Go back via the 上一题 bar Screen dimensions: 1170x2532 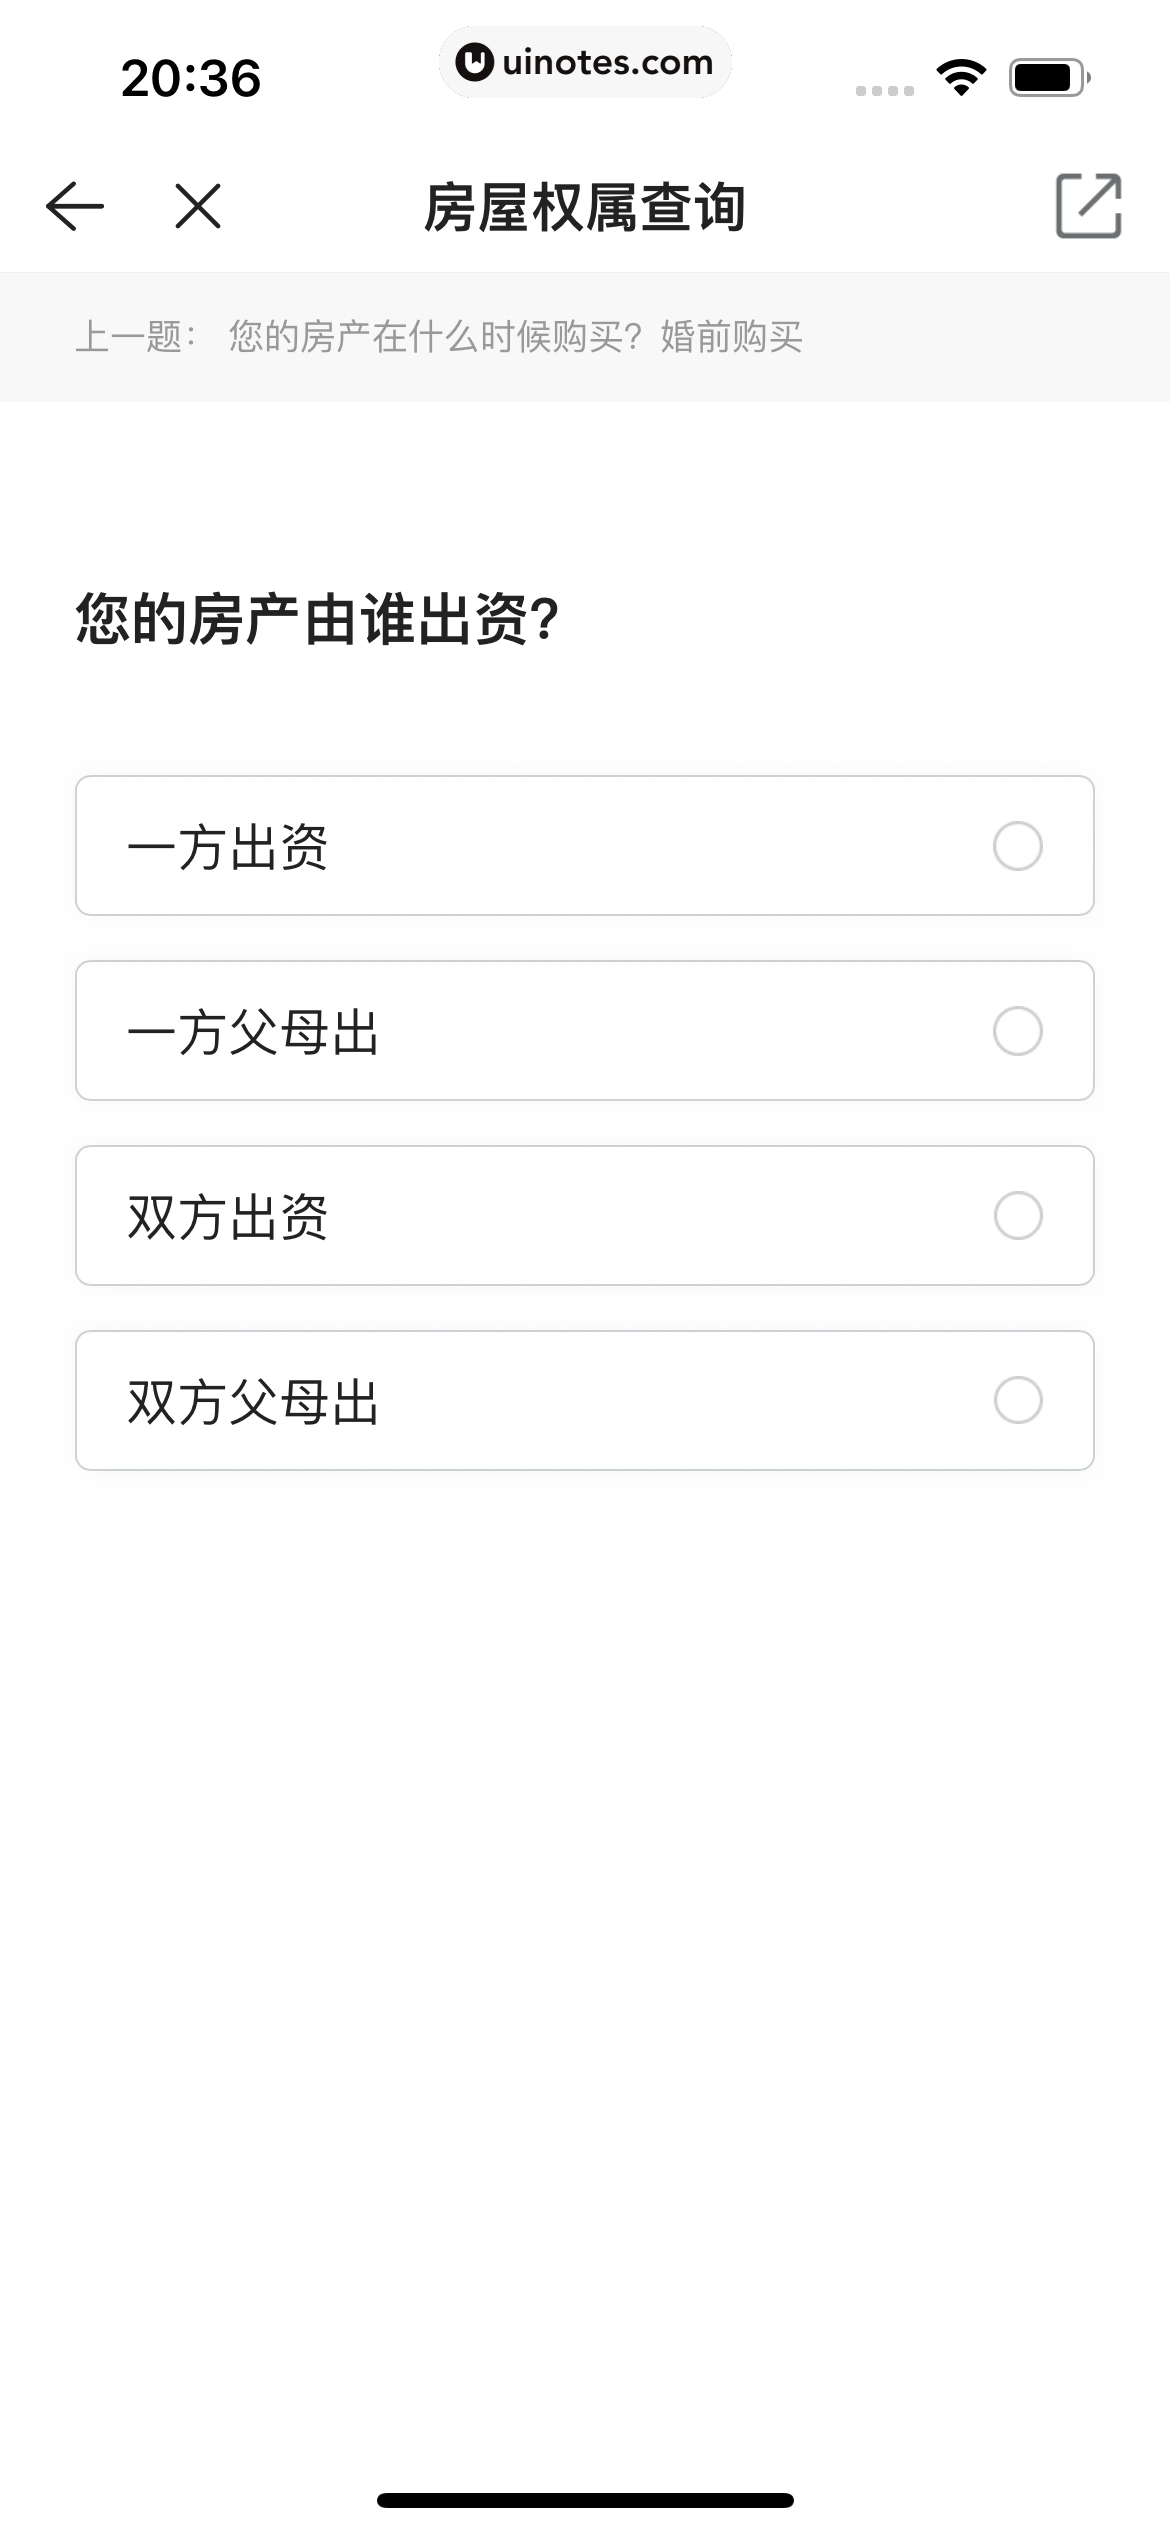coord(440,337)
